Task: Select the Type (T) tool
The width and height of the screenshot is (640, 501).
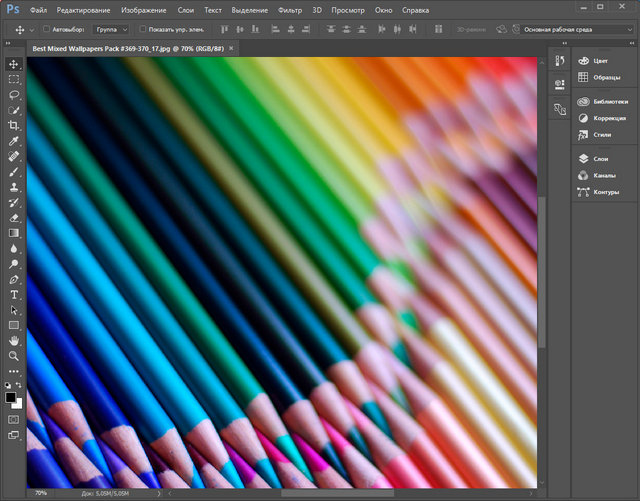Action: (x=14, y=294)
